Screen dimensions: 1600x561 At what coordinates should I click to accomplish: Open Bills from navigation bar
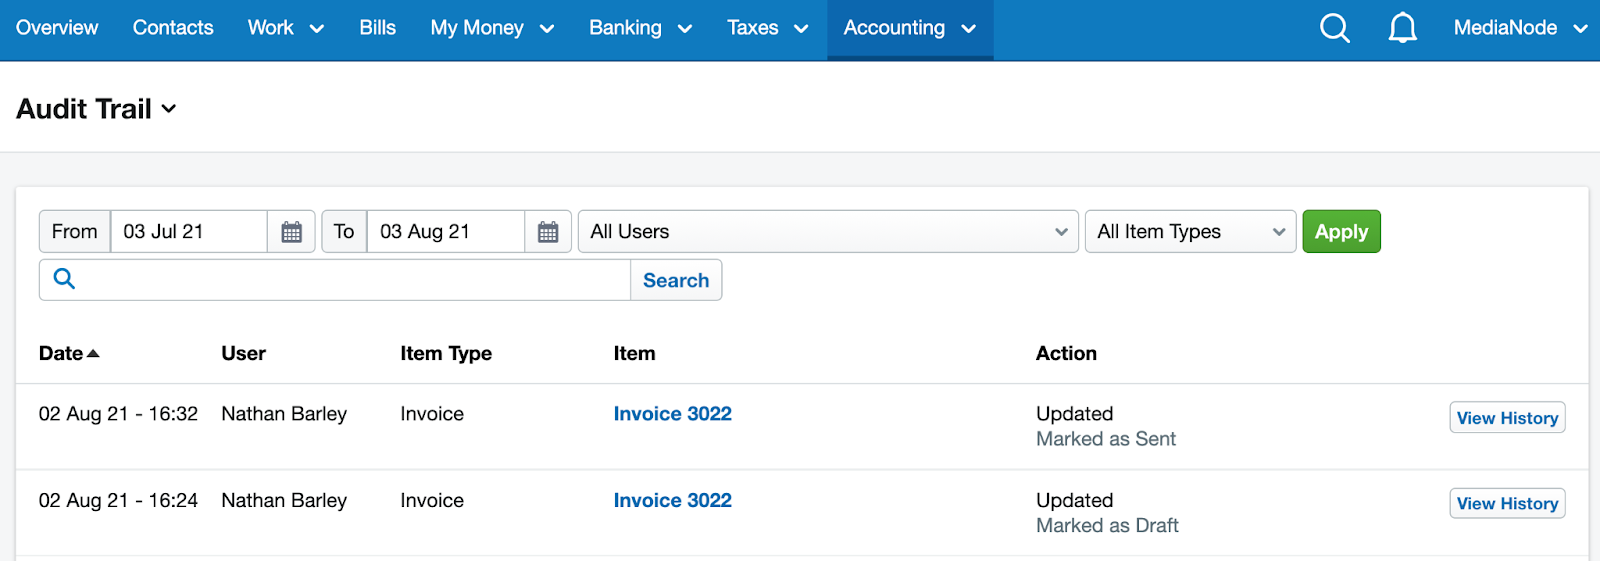378,28
